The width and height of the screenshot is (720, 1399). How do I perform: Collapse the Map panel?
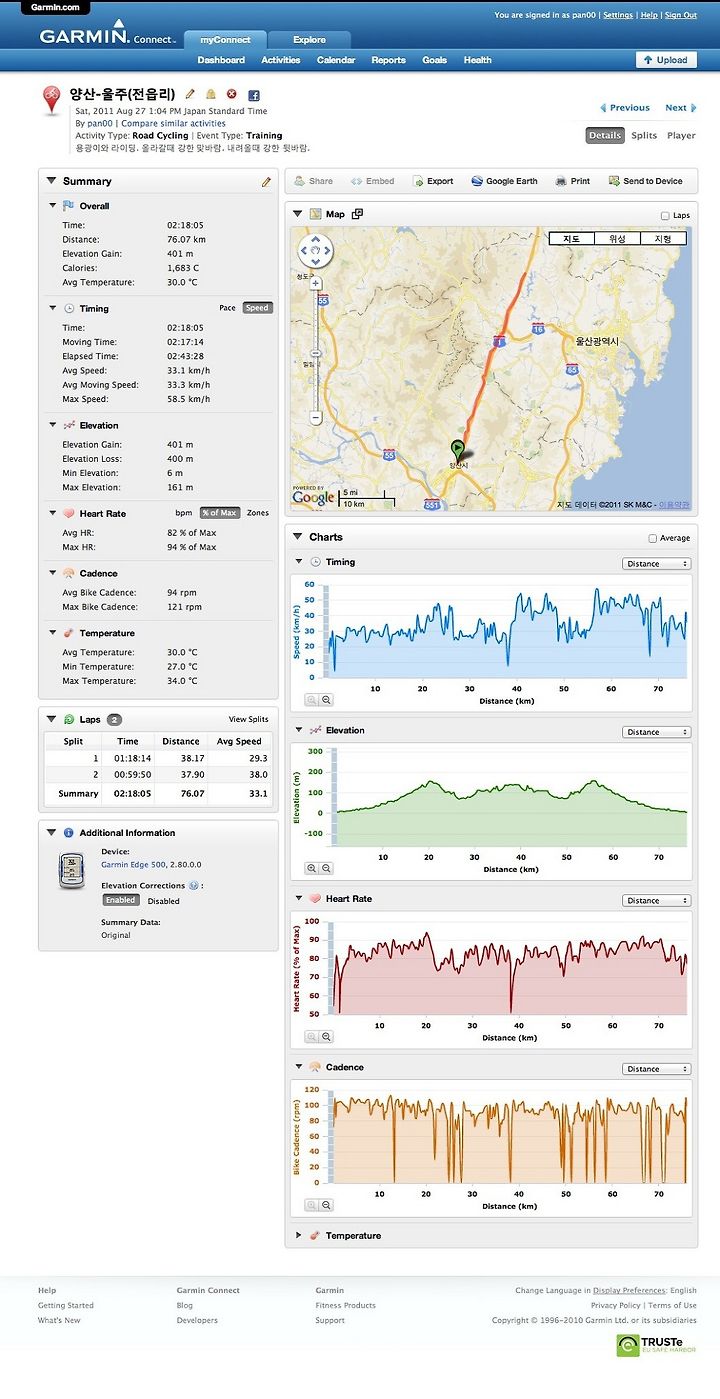pos(298,214)
